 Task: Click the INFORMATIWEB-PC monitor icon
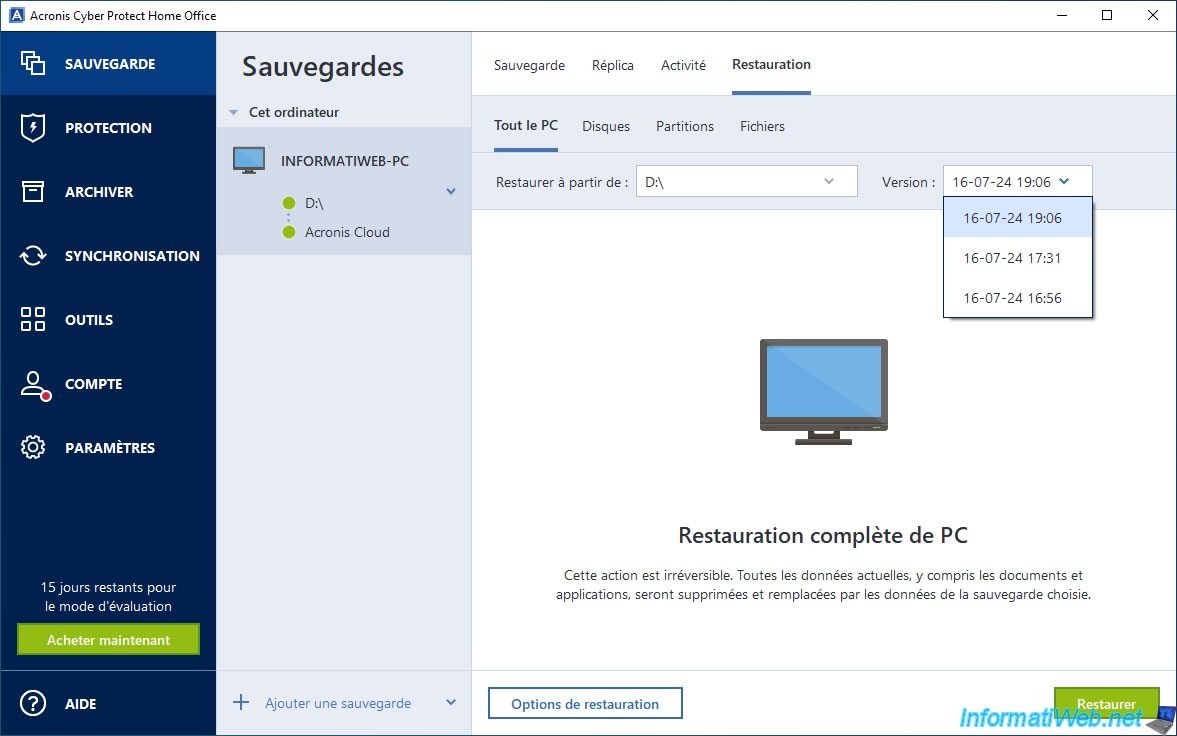(x=249, y=161)
